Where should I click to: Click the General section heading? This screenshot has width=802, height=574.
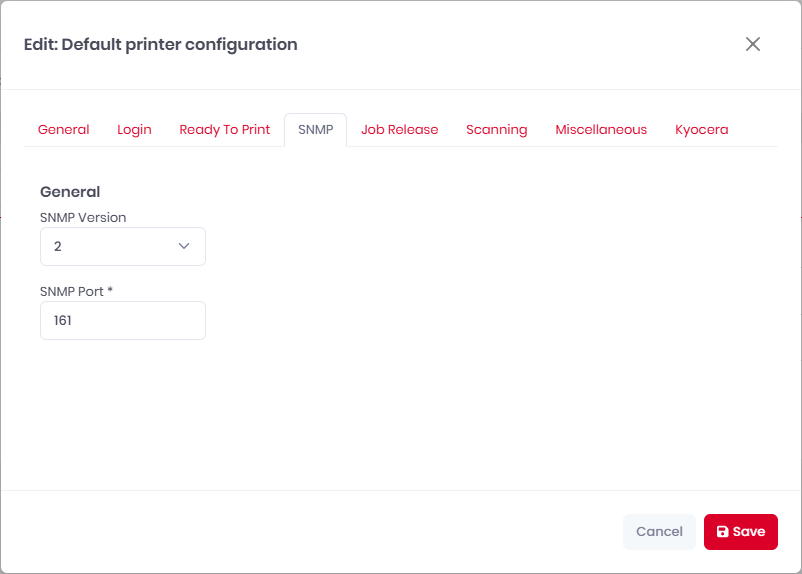[x=70, y=192]
